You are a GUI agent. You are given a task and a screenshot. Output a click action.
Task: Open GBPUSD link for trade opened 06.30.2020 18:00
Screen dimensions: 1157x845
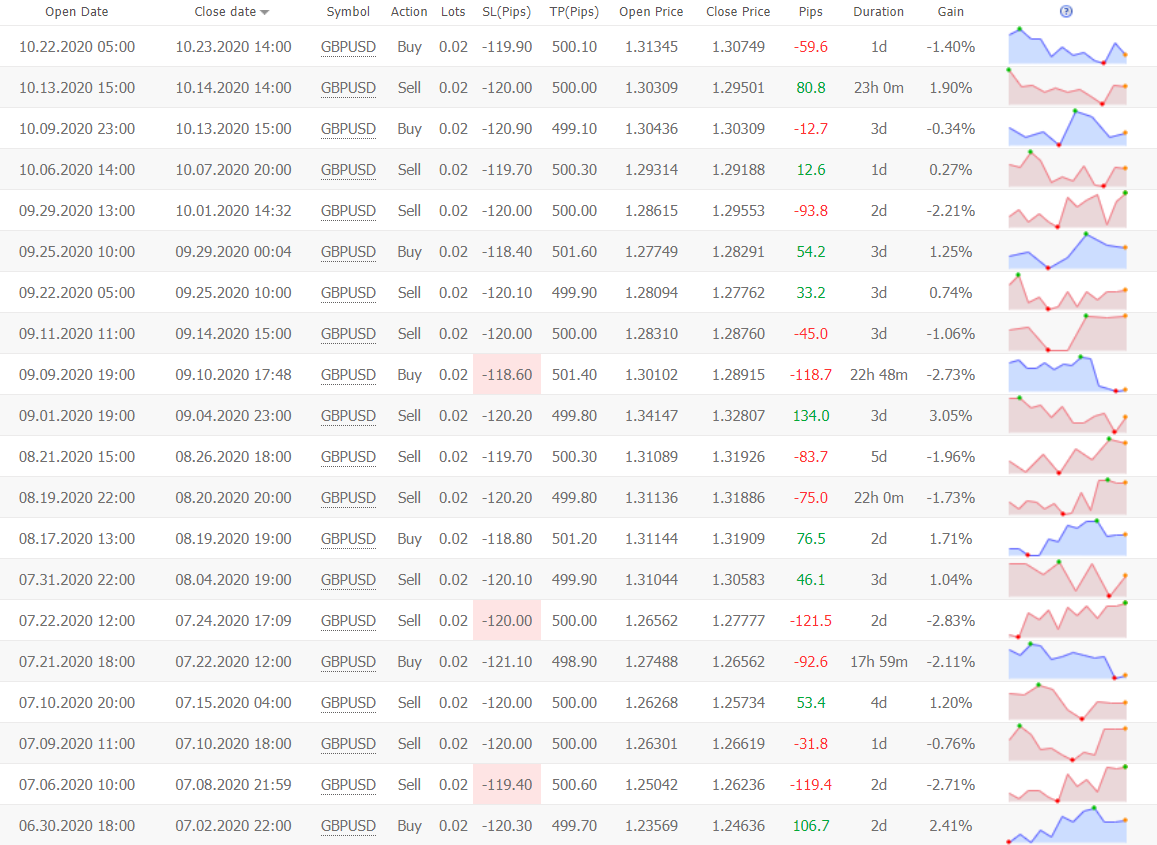[348, 826]
